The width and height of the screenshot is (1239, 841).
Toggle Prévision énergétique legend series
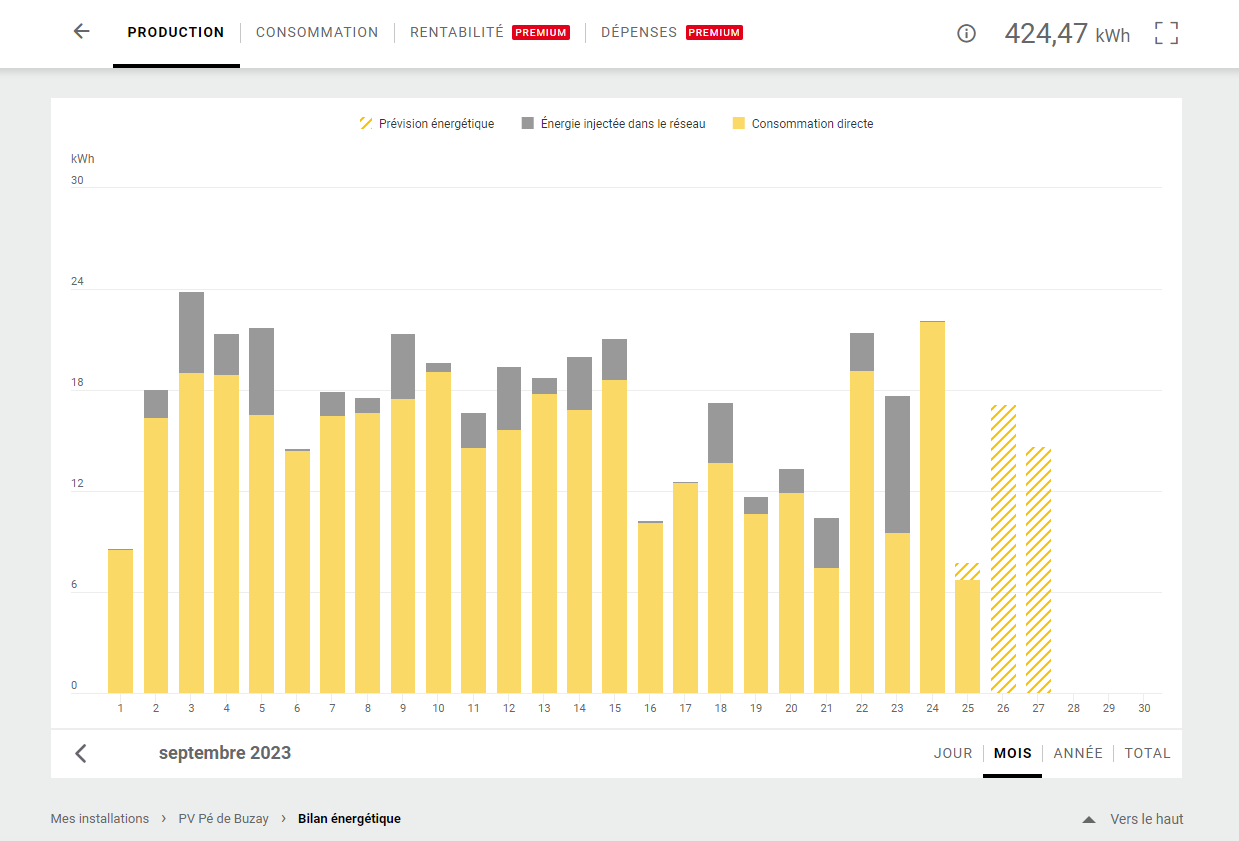pyautogui.click(x=427, y=124)
